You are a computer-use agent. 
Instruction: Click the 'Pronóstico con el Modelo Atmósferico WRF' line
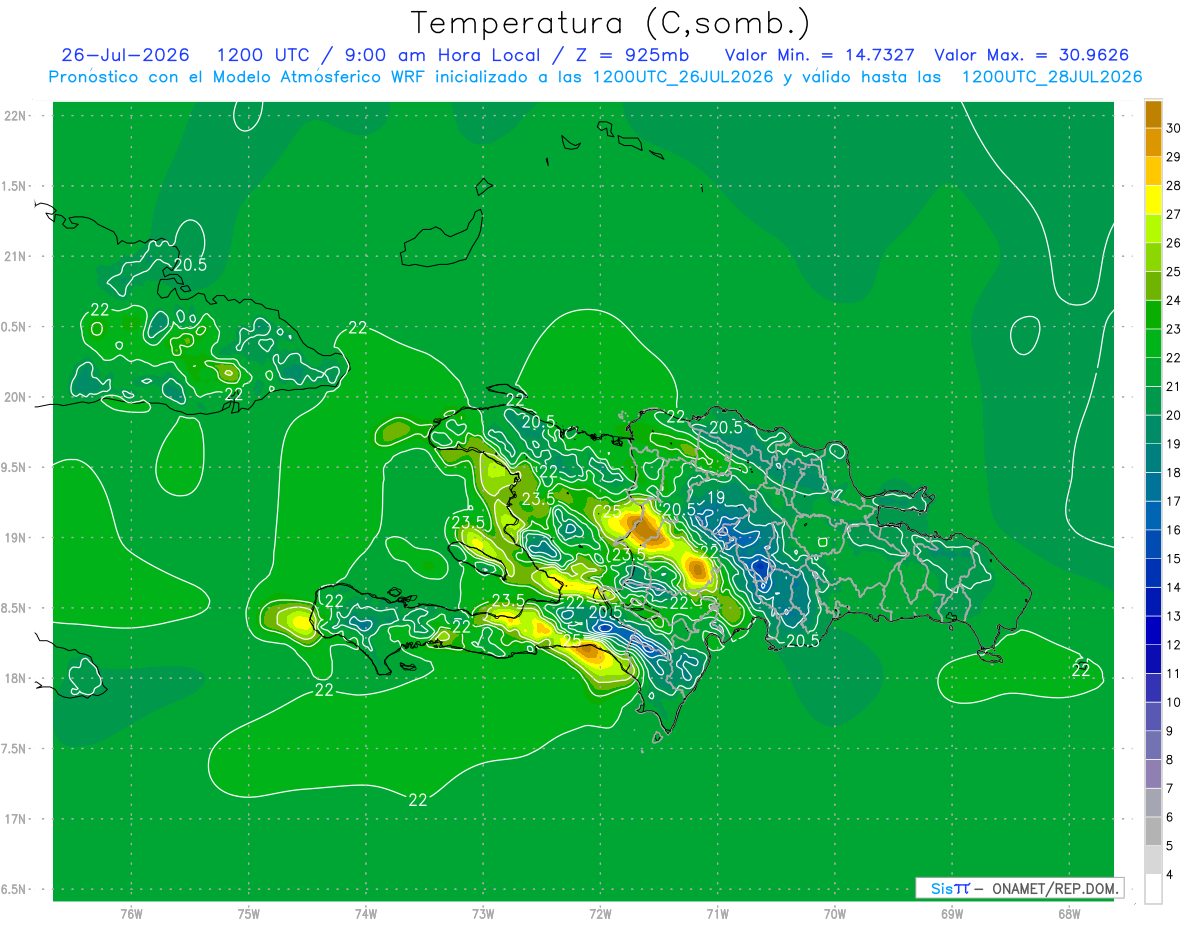pos(595,77)
